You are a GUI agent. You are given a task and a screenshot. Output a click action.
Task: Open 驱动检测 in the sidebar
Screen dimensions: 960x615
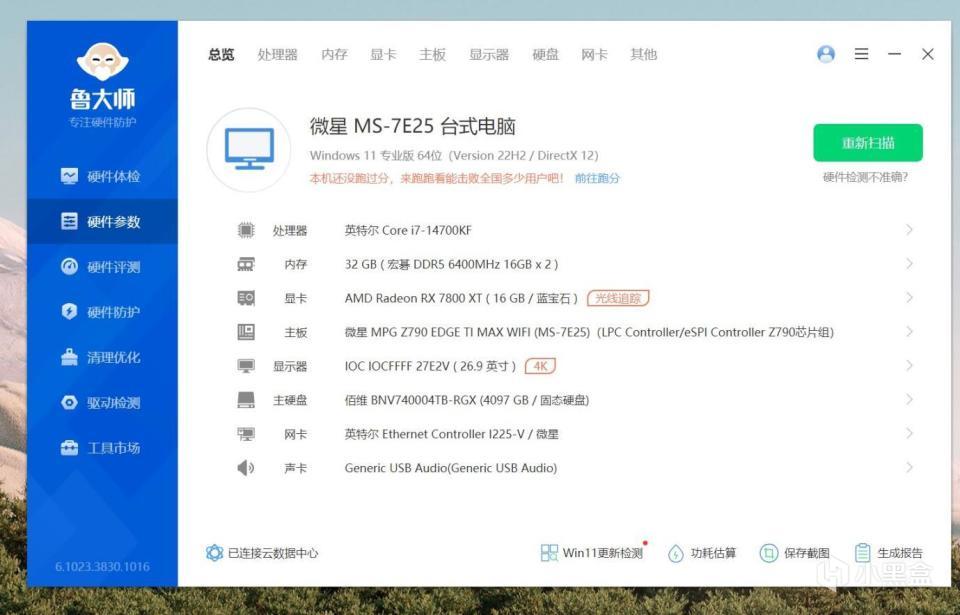pos(102,402)
